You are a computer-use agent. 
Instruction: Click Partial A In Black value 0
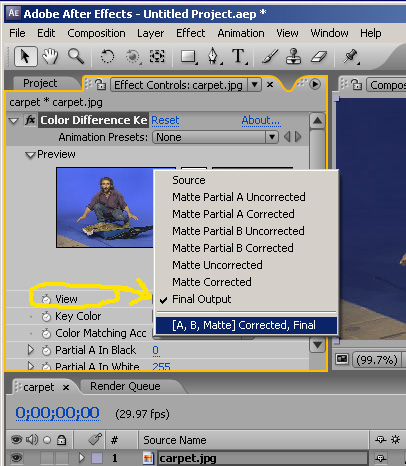tap(155, 350)
